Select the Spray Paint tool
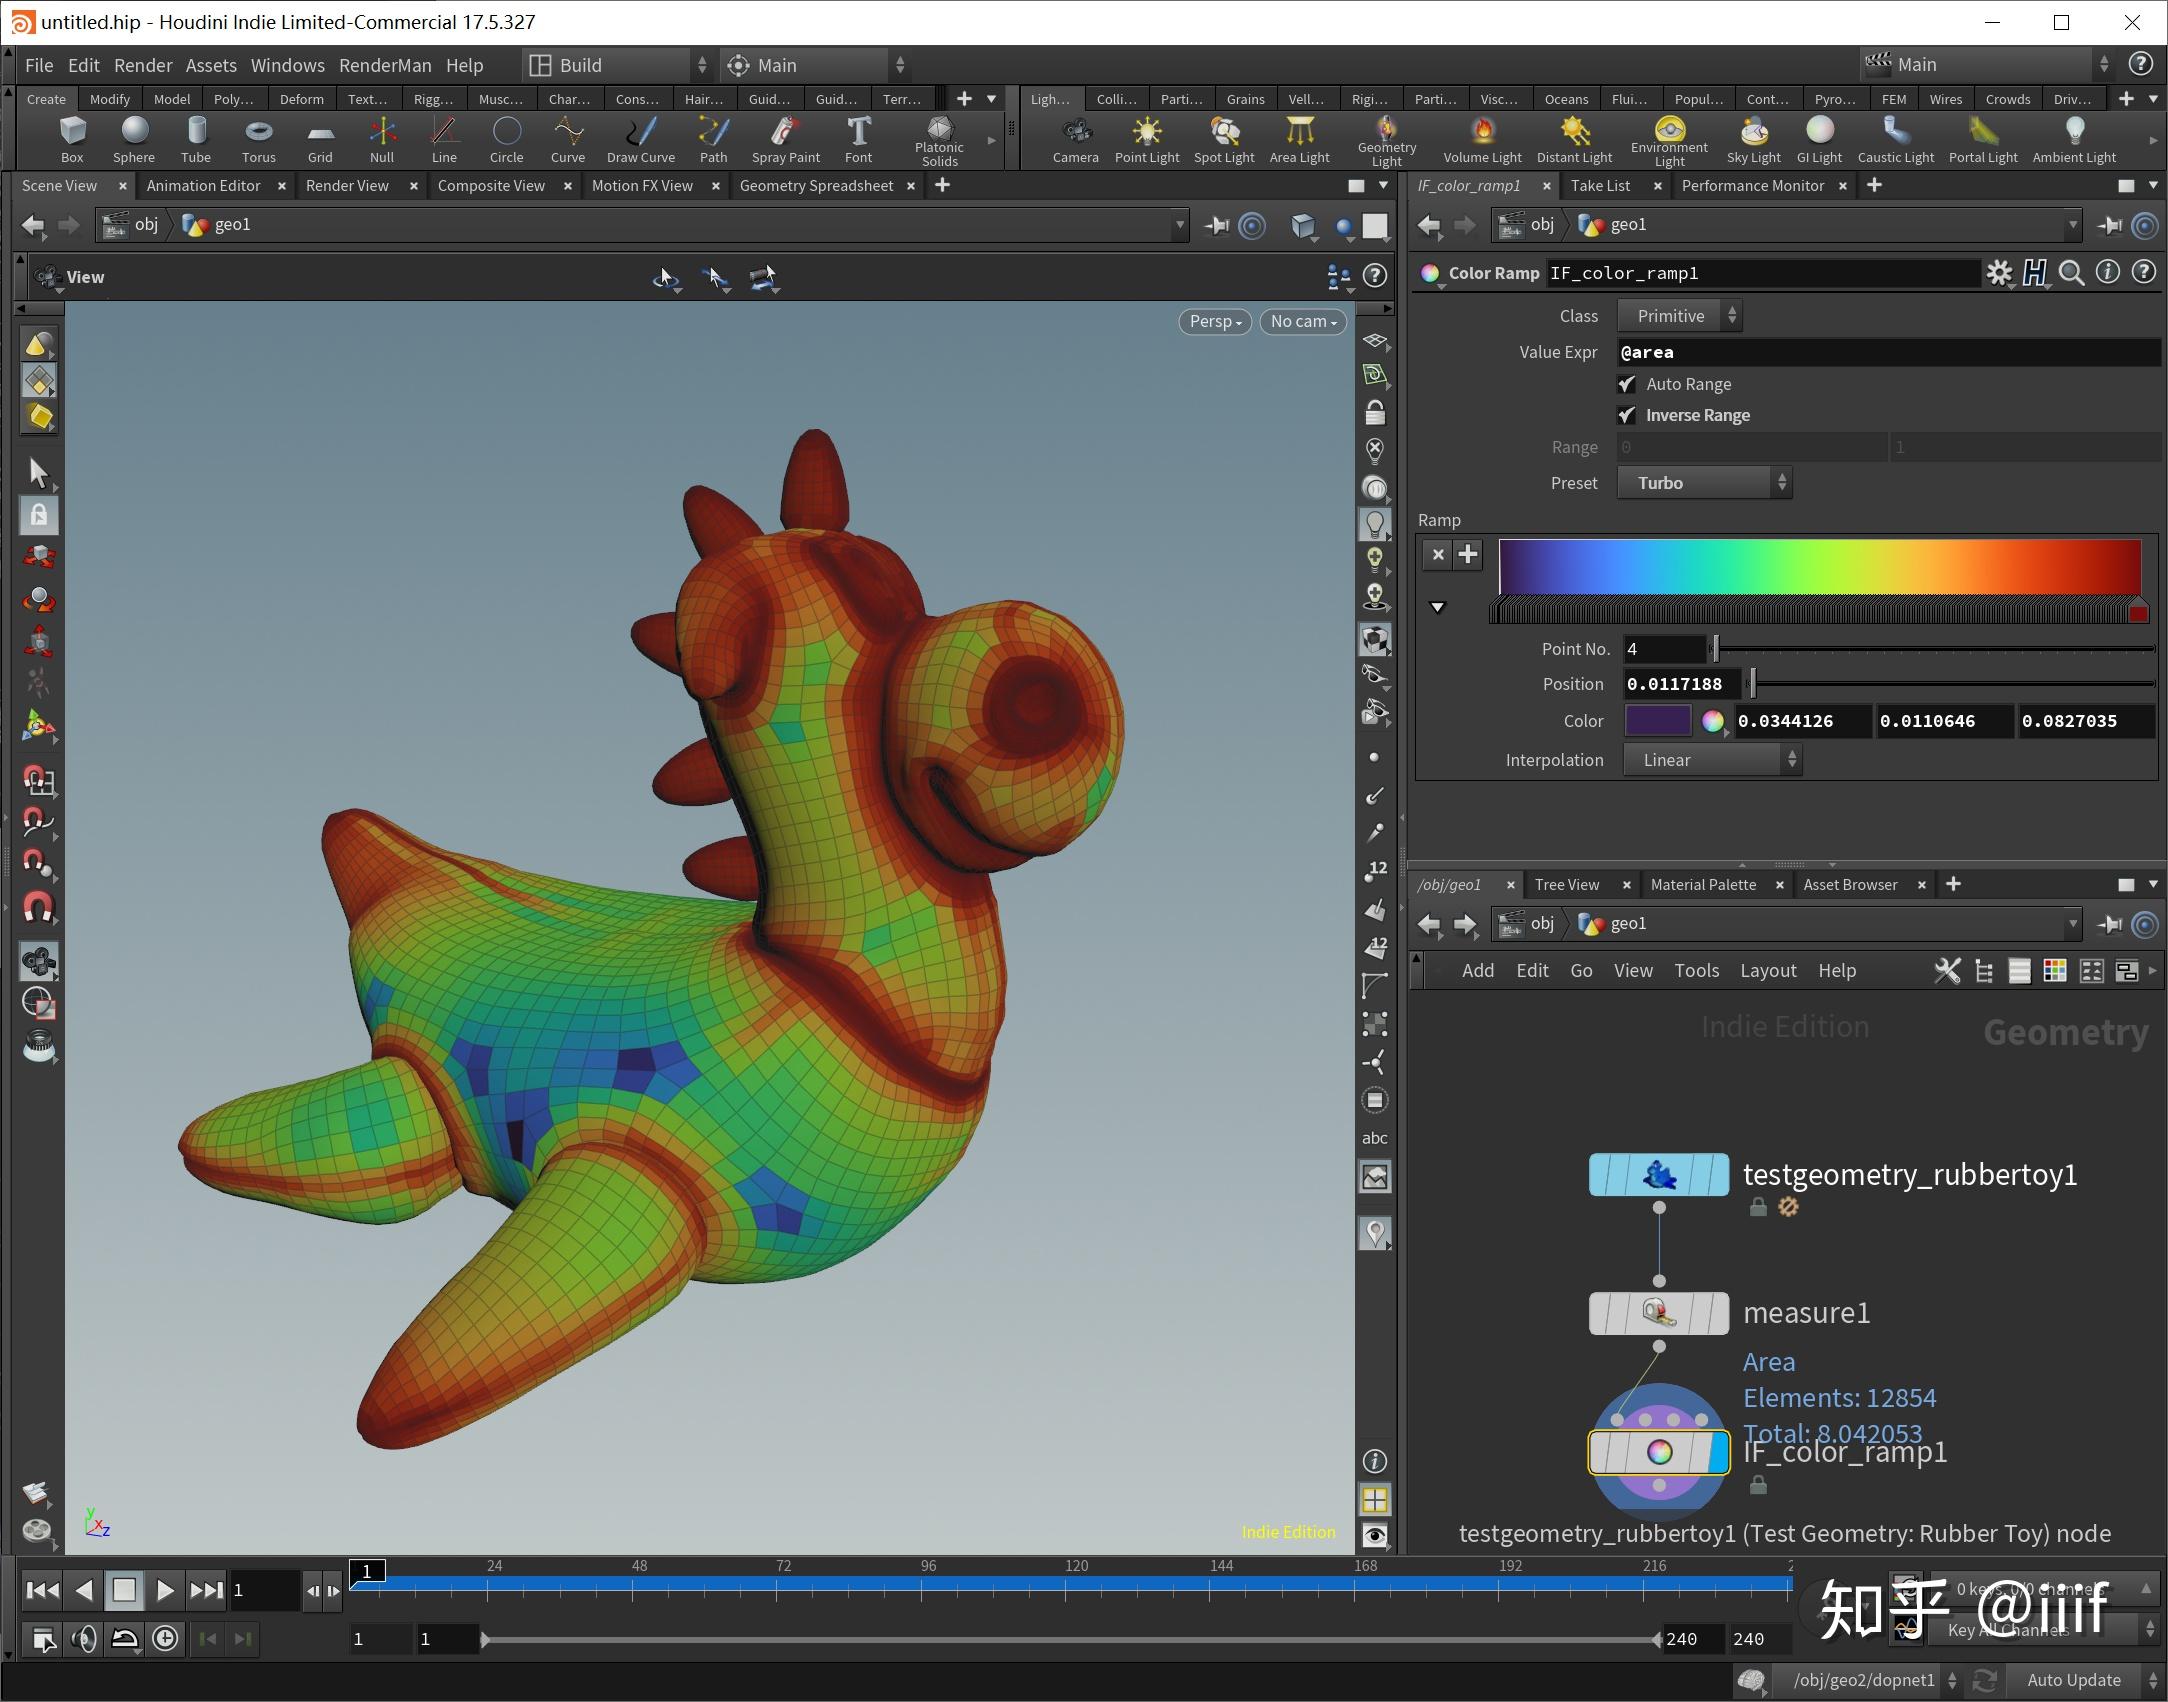Screen dimensions: 2168x1702 pyautogui.click(x=785, y=138)
